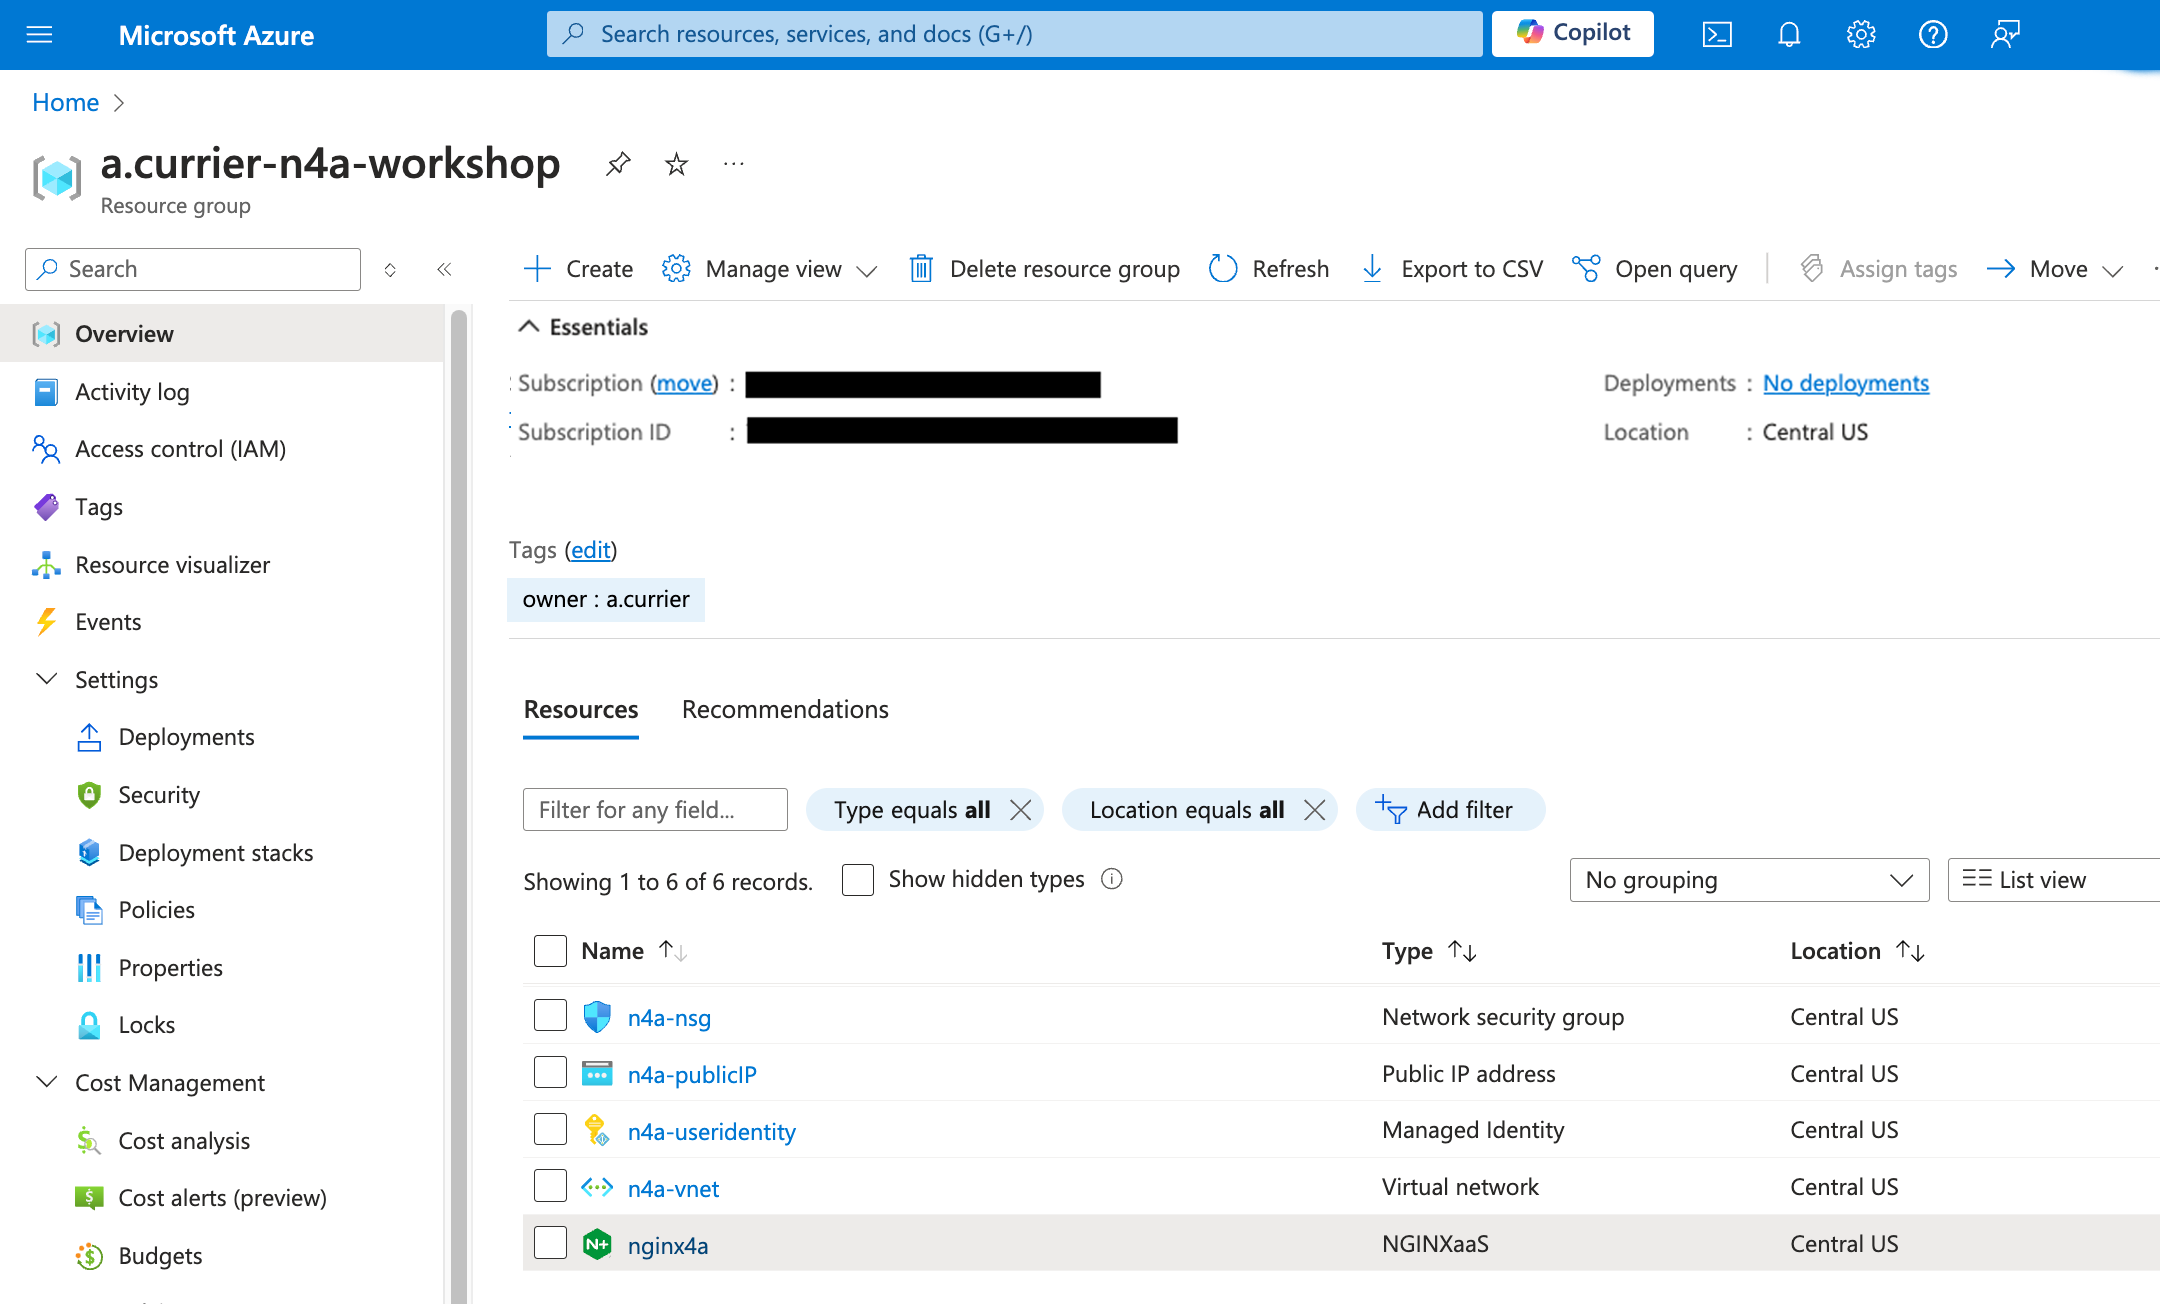Collapse the Cost Management sidebar group
Image resolution: width=2160 pixels, height=1304 pixels.
(46, 1082)
